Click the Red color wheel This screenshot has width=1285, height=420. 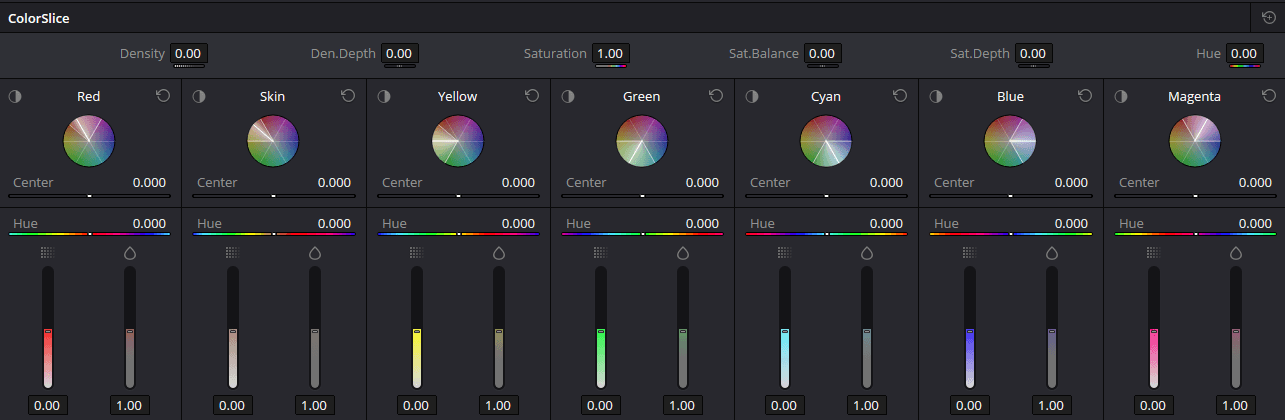tap(89, 140)
